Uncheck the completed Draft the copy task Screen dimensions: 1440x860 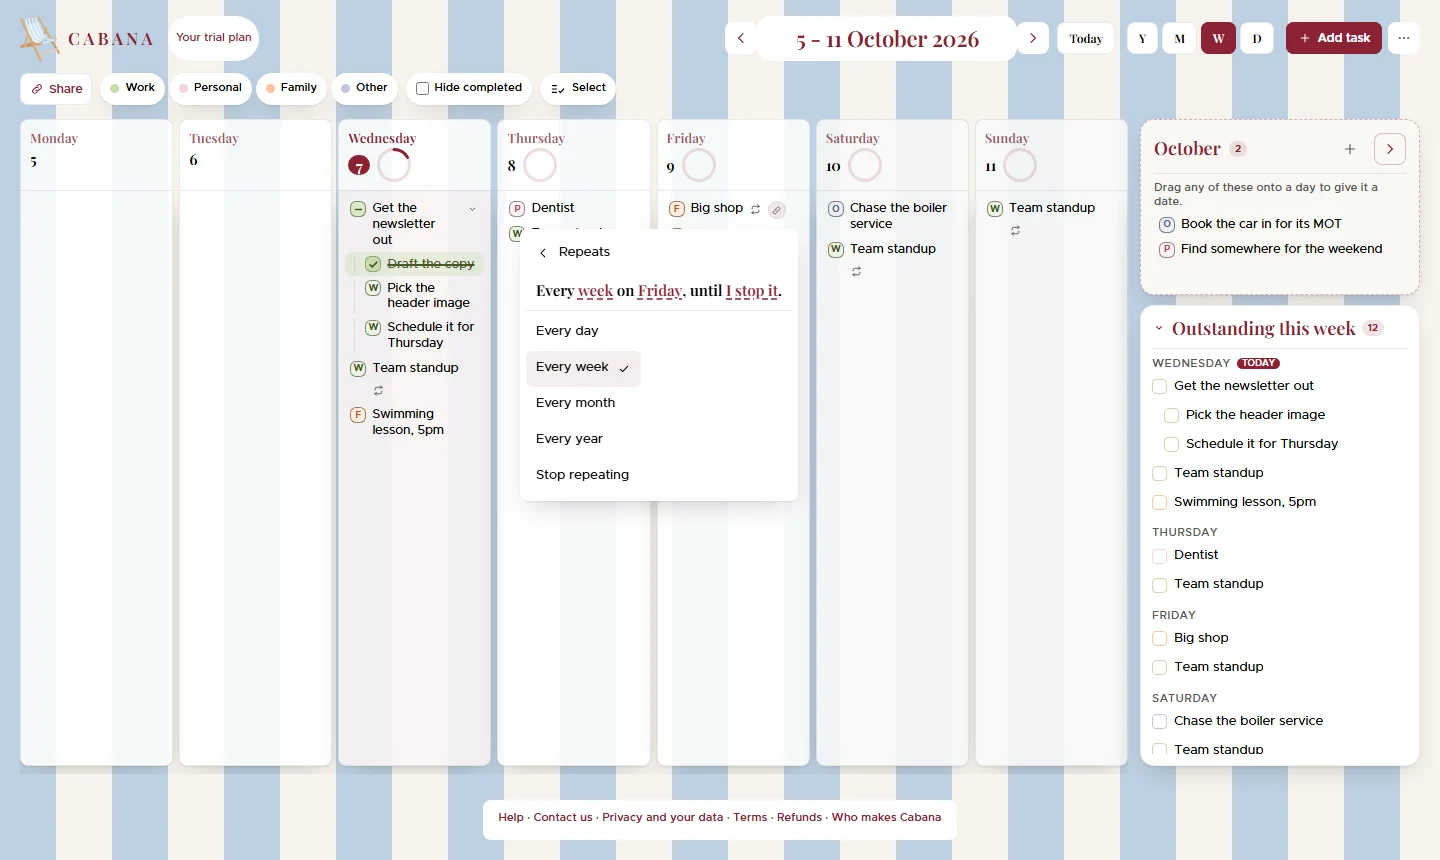(x=373, y=264)
